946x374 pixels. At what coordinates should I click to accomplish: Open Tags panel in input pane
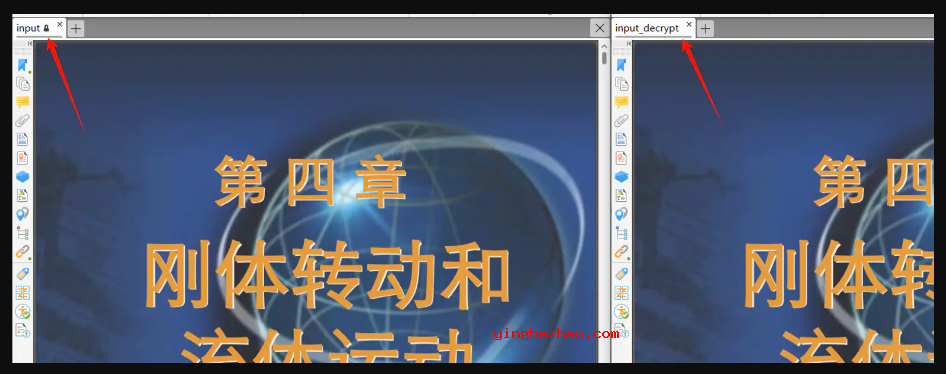pos(22,274)
